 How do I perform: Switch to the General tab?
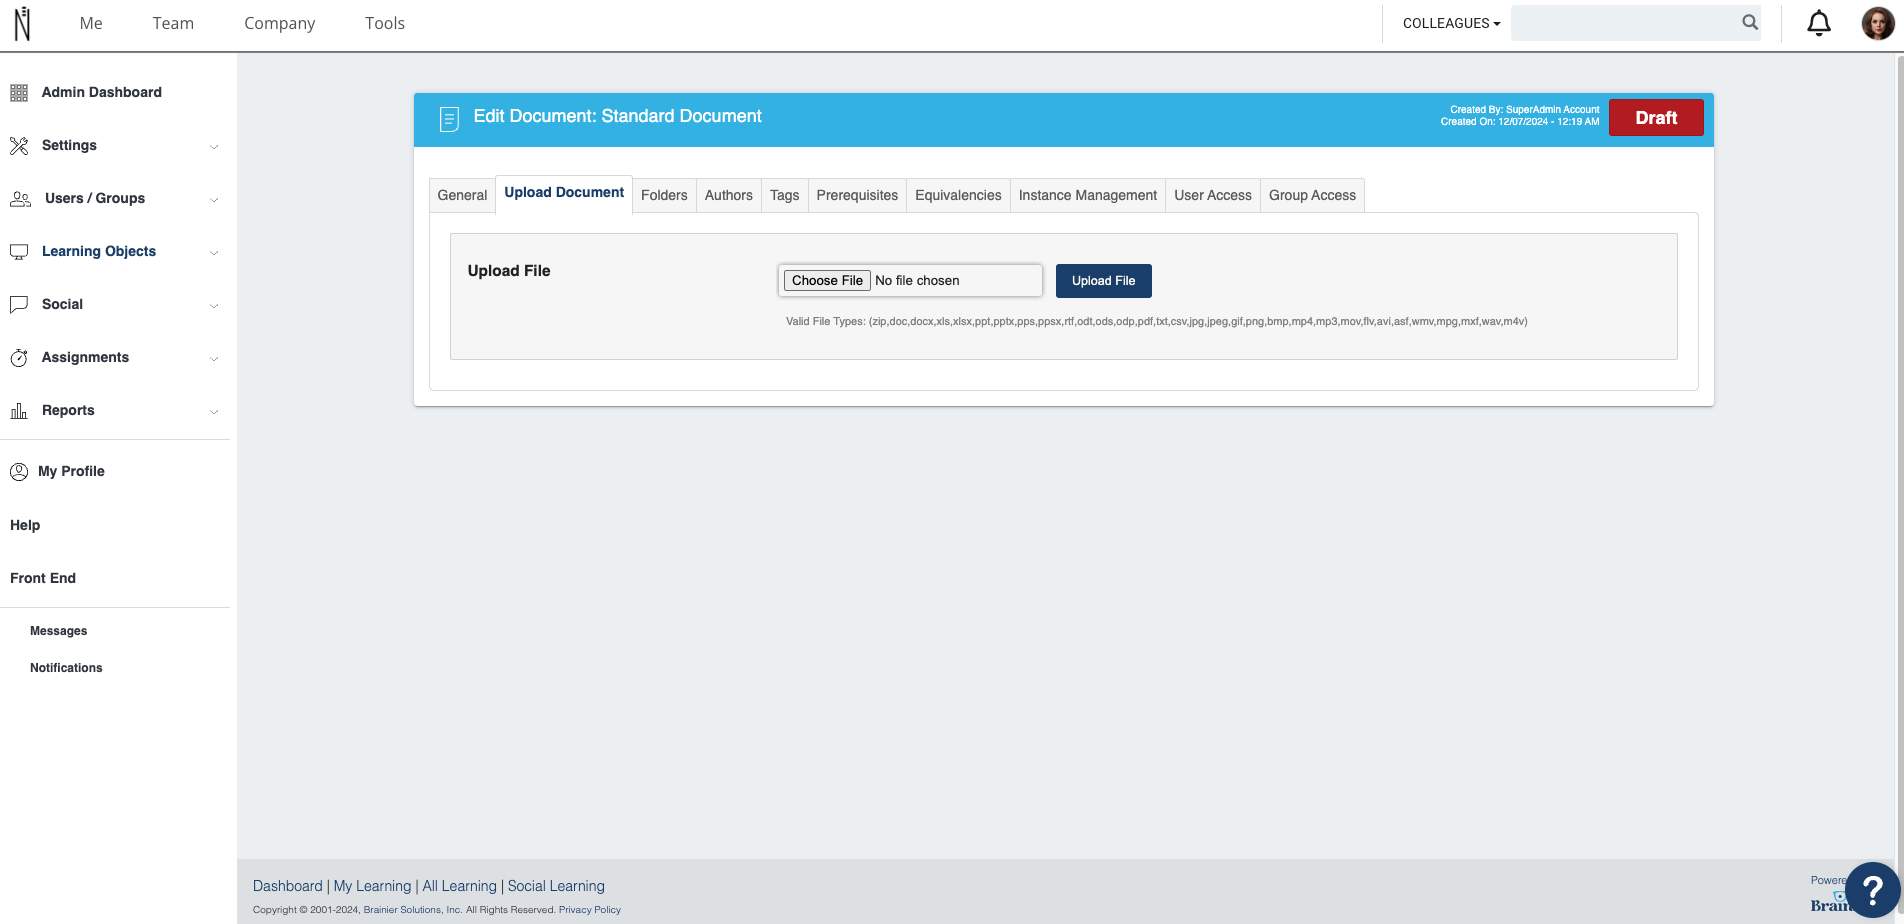462,195
